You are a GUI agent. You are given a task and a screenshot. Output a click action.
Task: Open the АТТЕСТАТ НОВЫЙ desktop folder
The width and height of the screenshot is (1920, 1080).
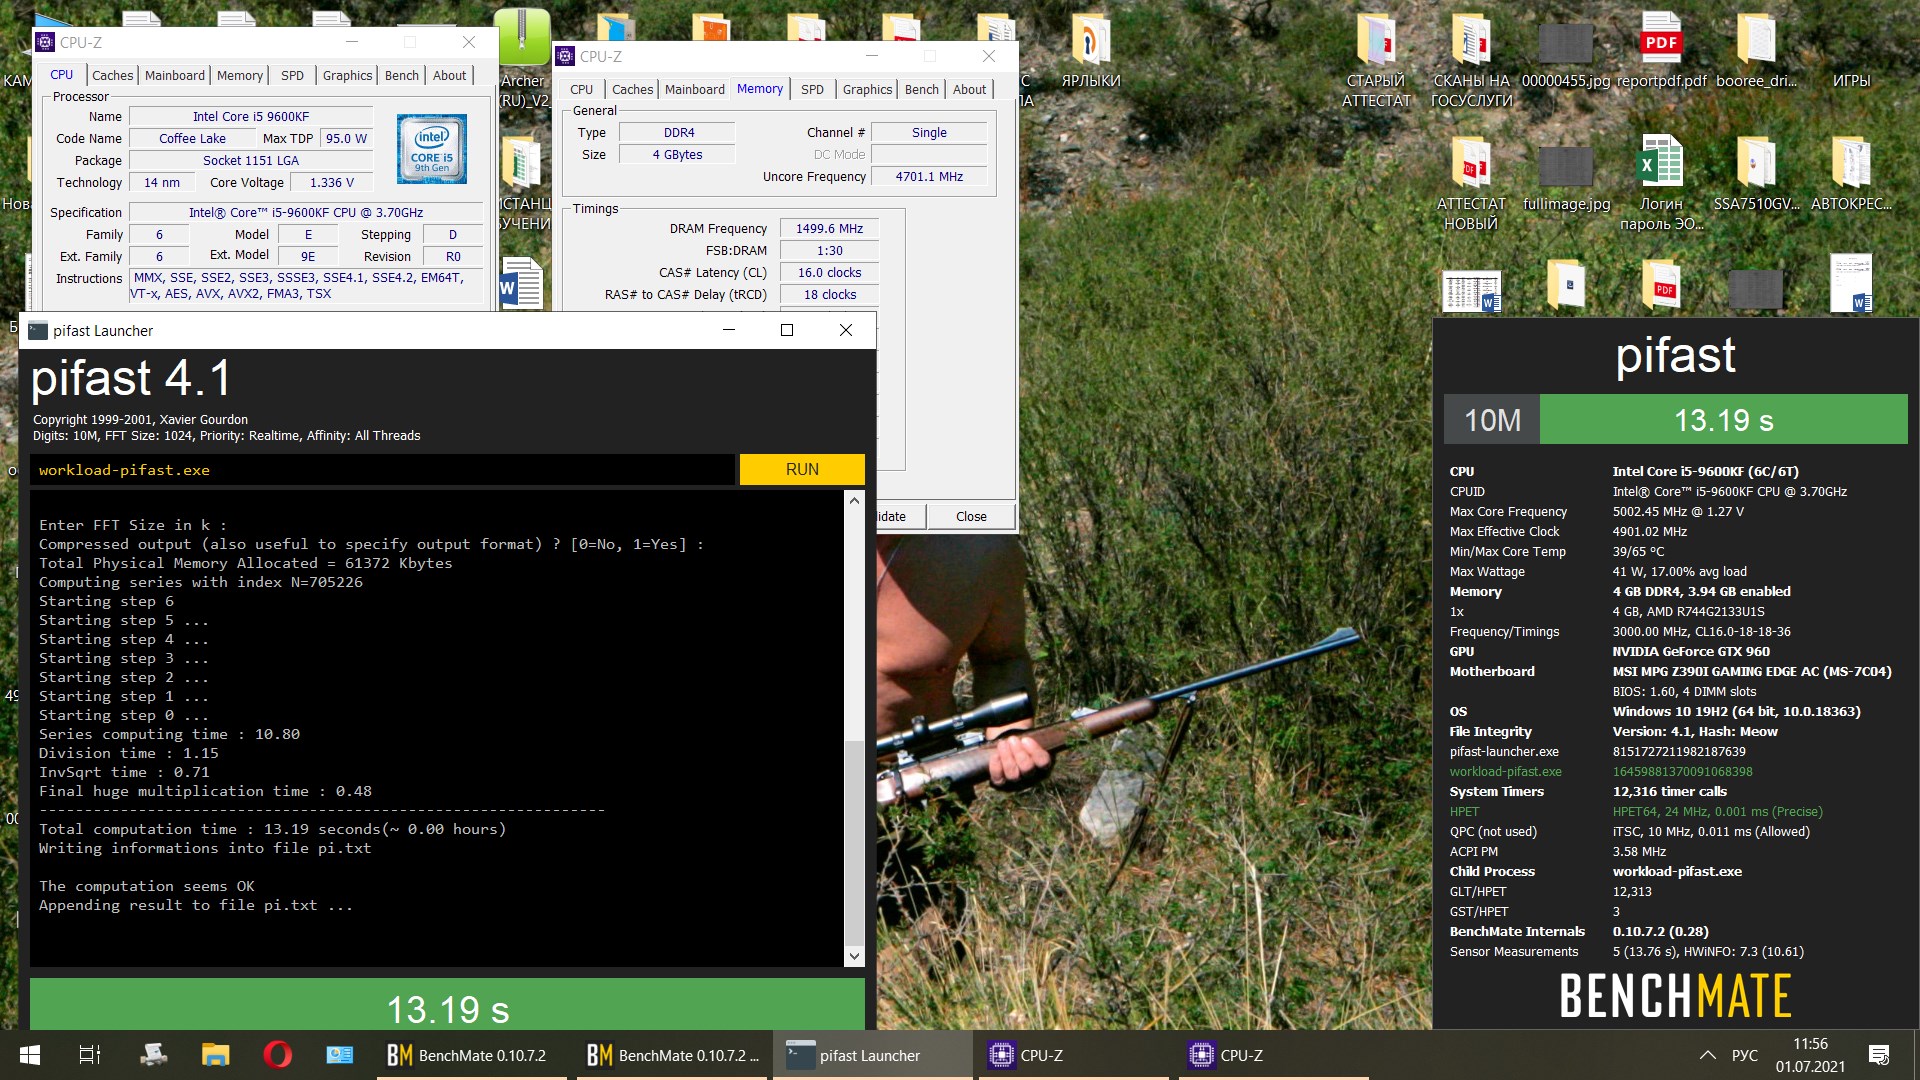pyautogui.click(x=1471, y=184)
